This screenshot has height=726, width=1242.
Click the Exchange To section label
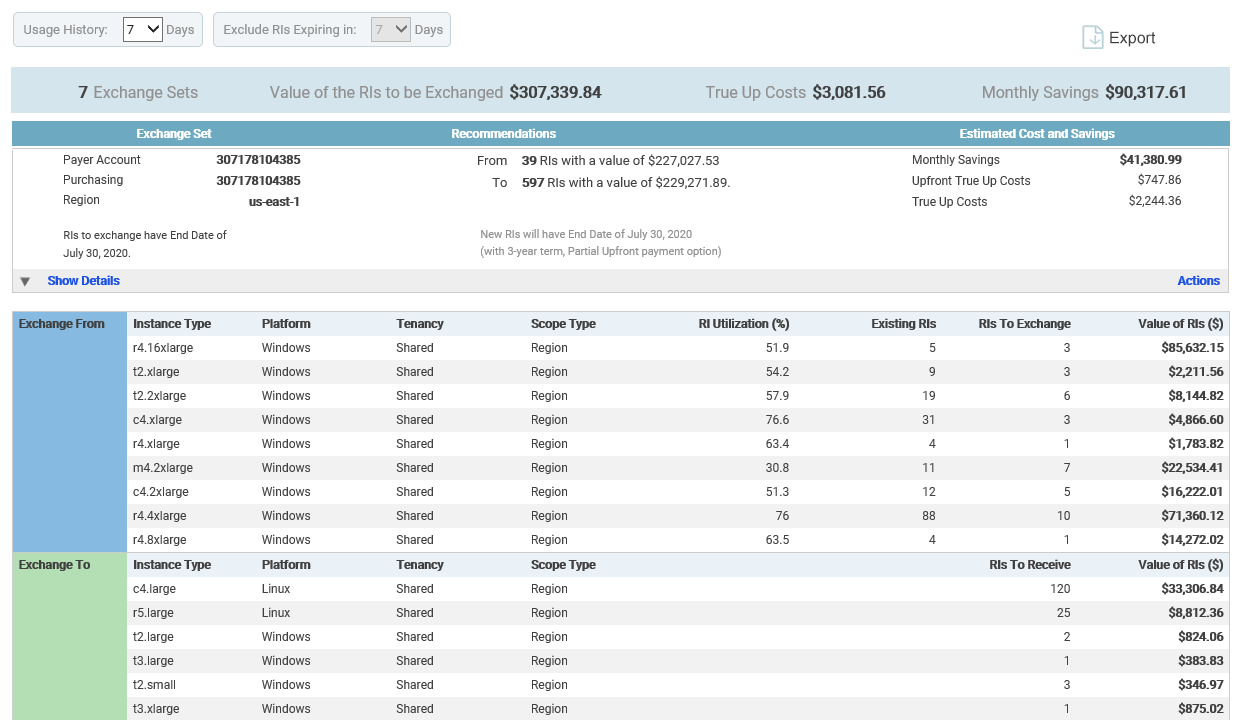click(54, 565)
